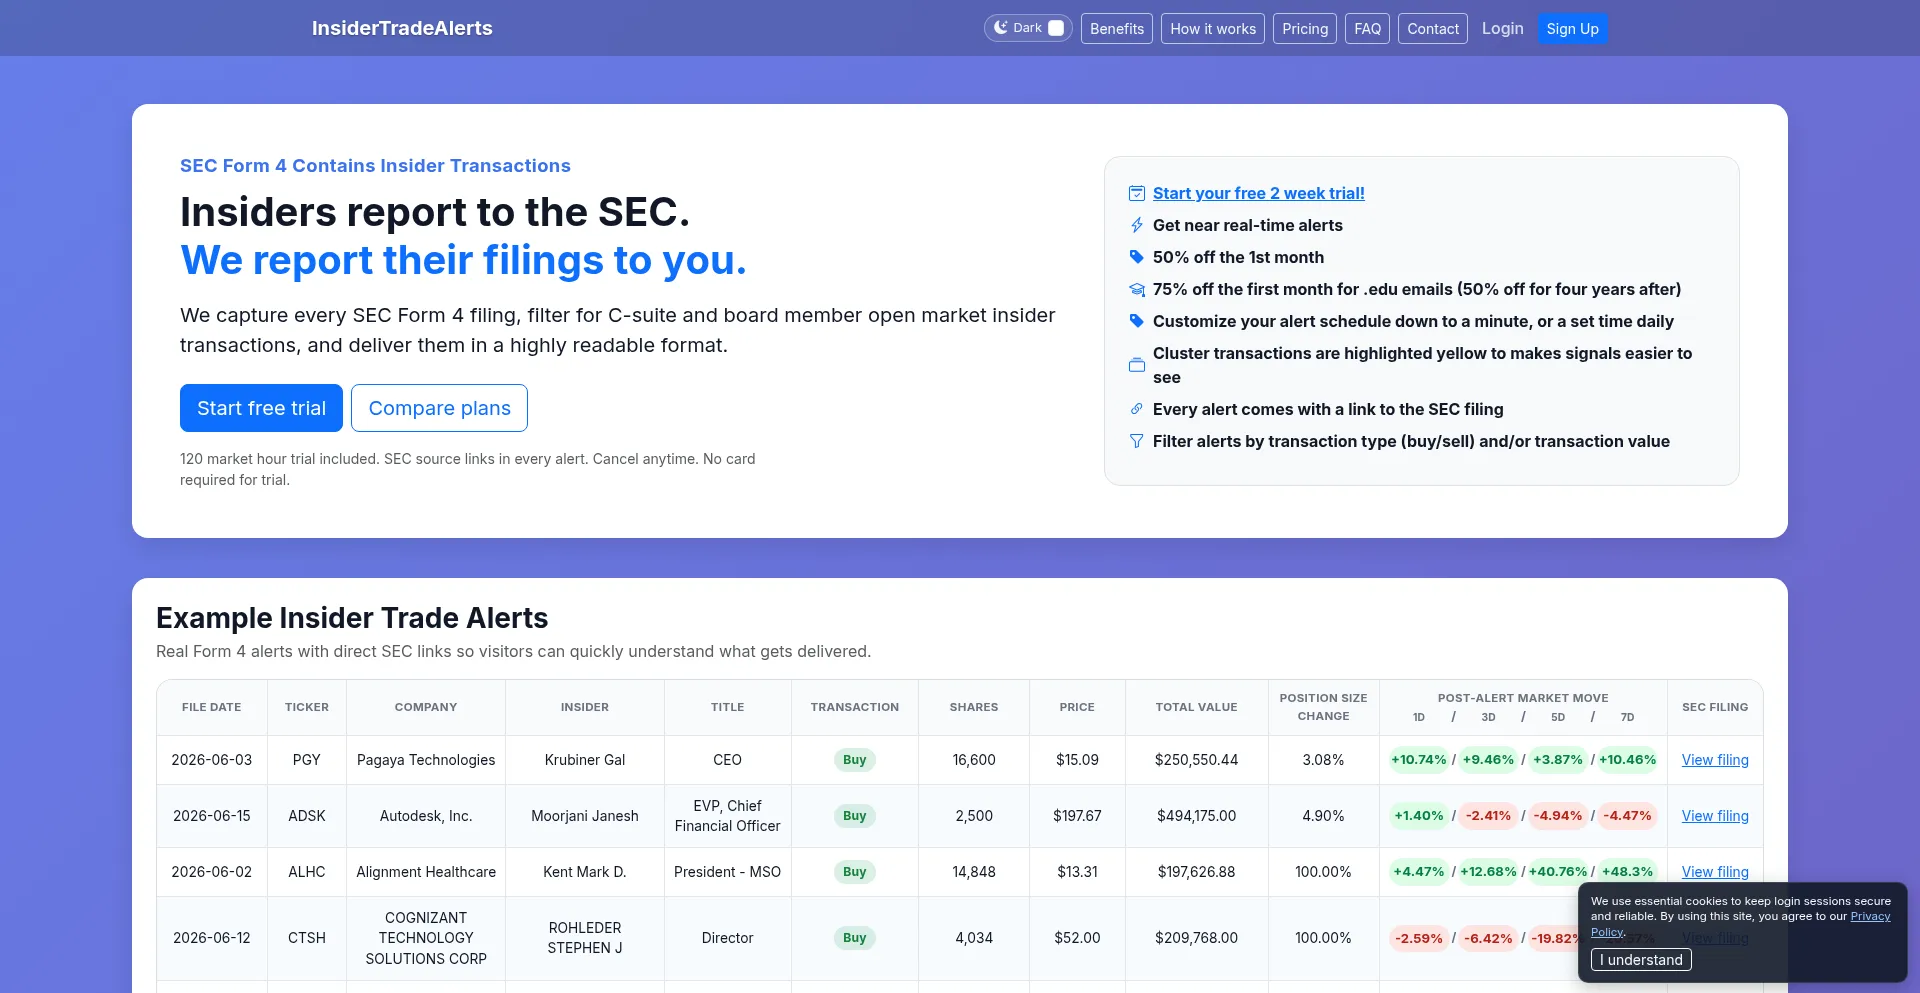
Task: Open View filing for the PGY row
Action: coord(1715,760)
